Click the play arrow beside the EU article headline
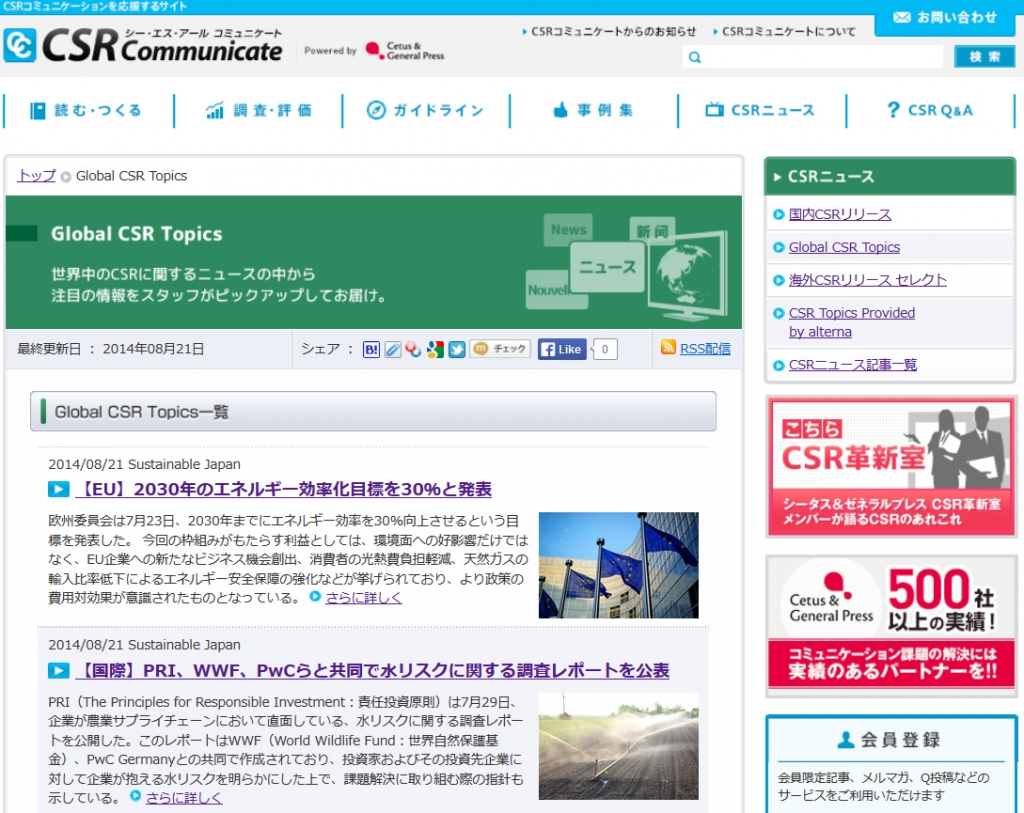 click(x=57, y=489)
